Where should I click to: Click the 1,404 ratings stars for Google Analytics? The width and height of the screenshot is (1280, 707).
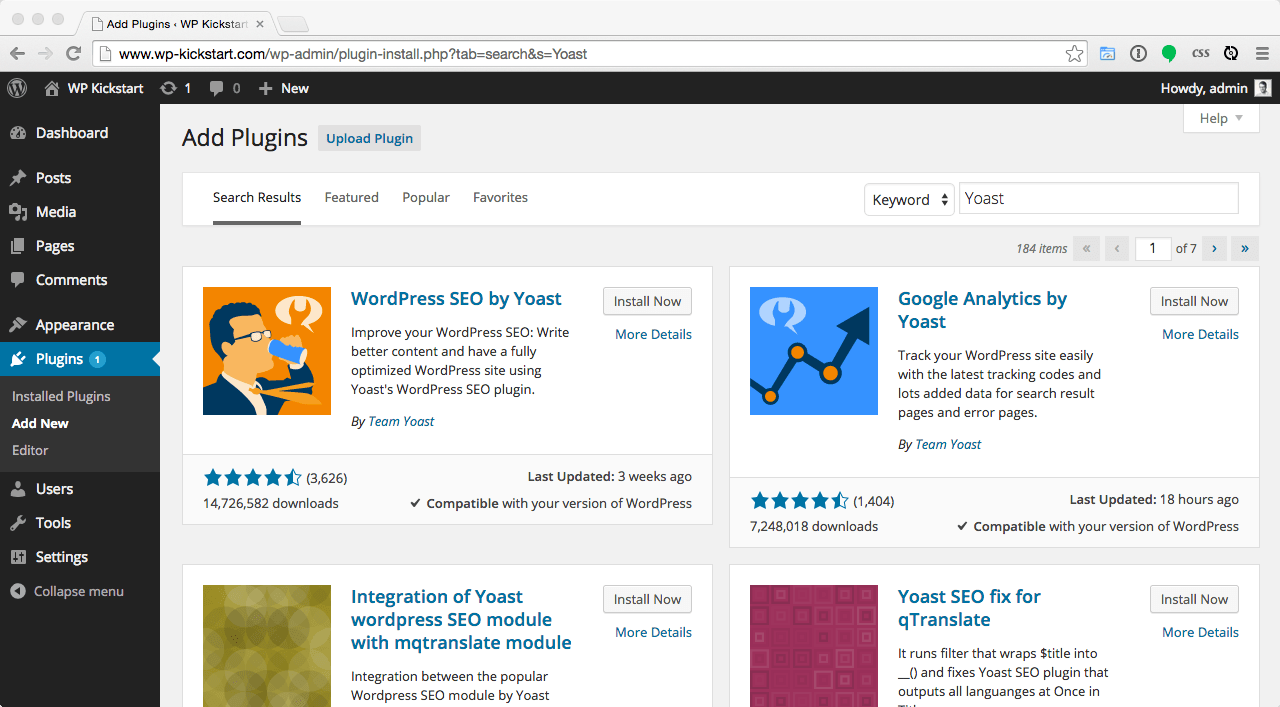[x=799, y=501]
